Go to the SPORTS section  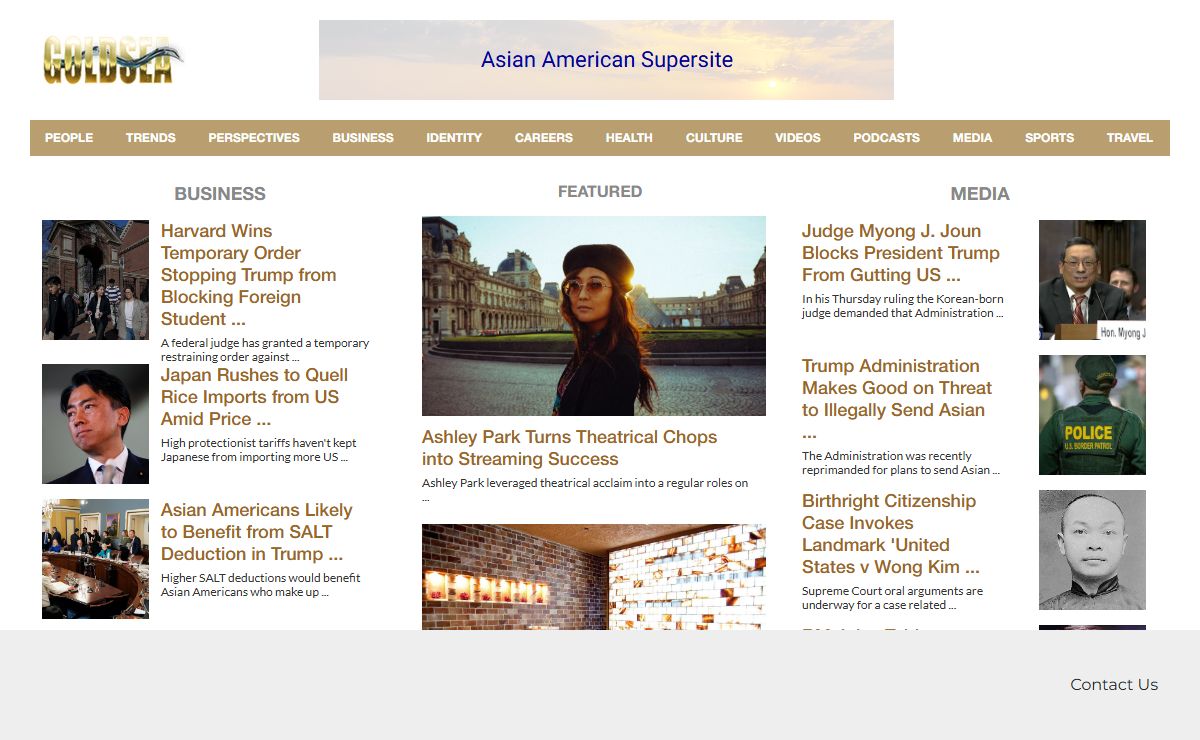coord(1050,138)
